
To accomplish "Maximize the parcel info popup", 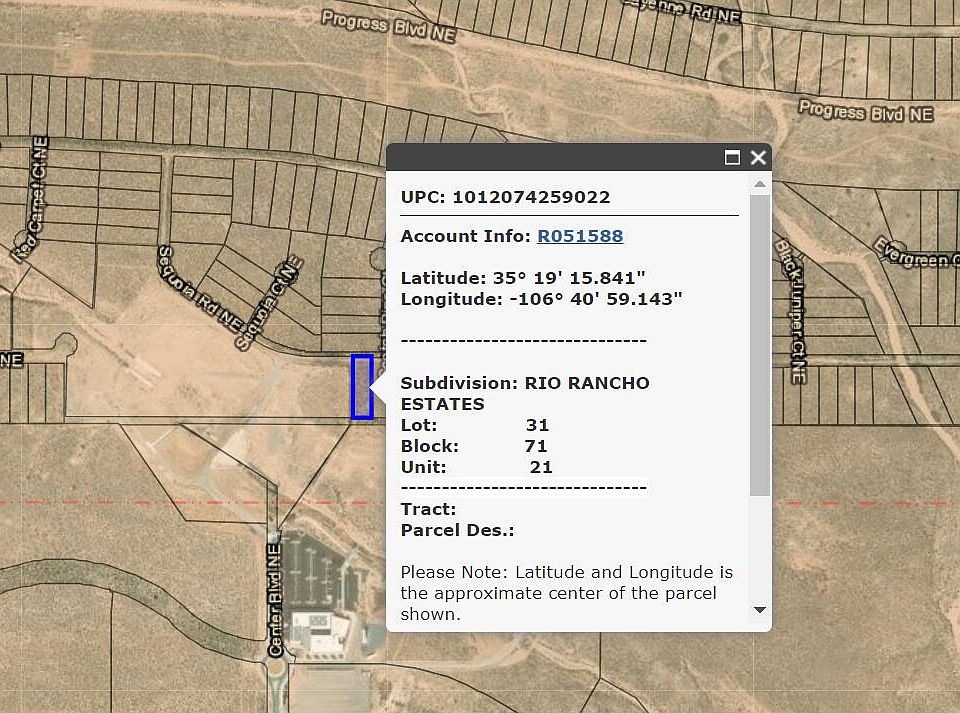I will 732,158.
